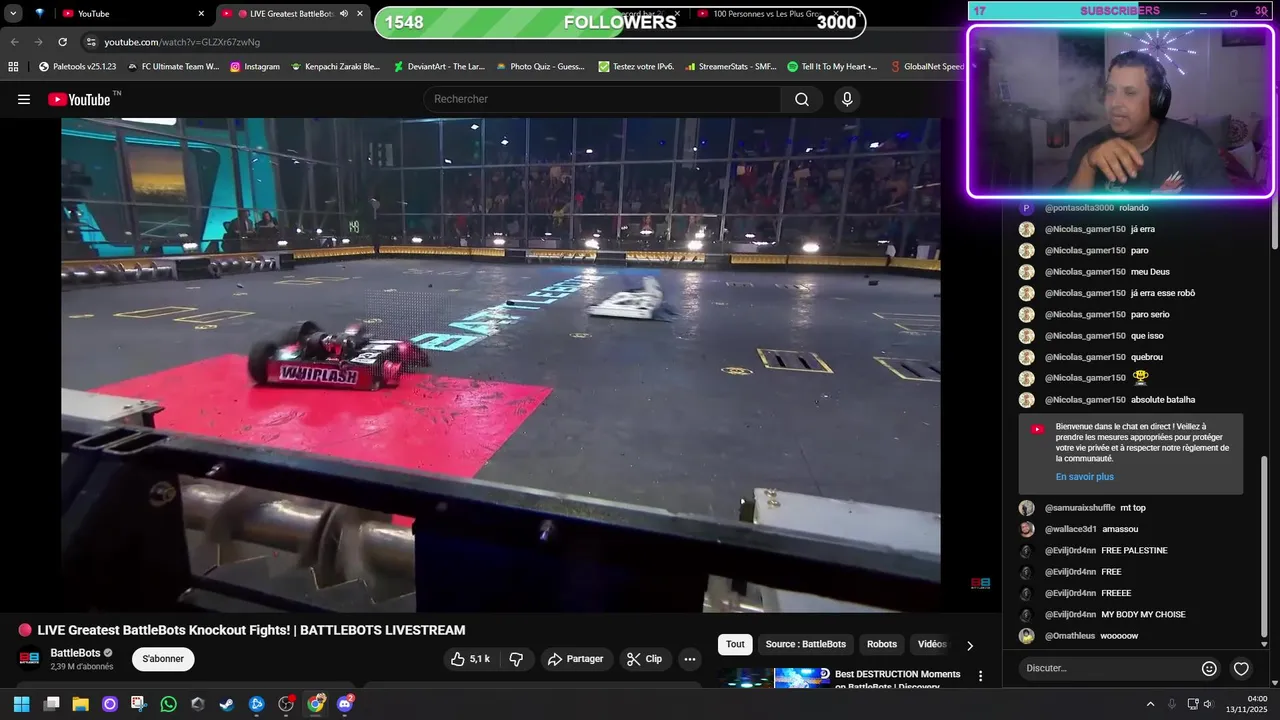Open options for Best DESTRUCTION Moments video

[x=980, y=677]
